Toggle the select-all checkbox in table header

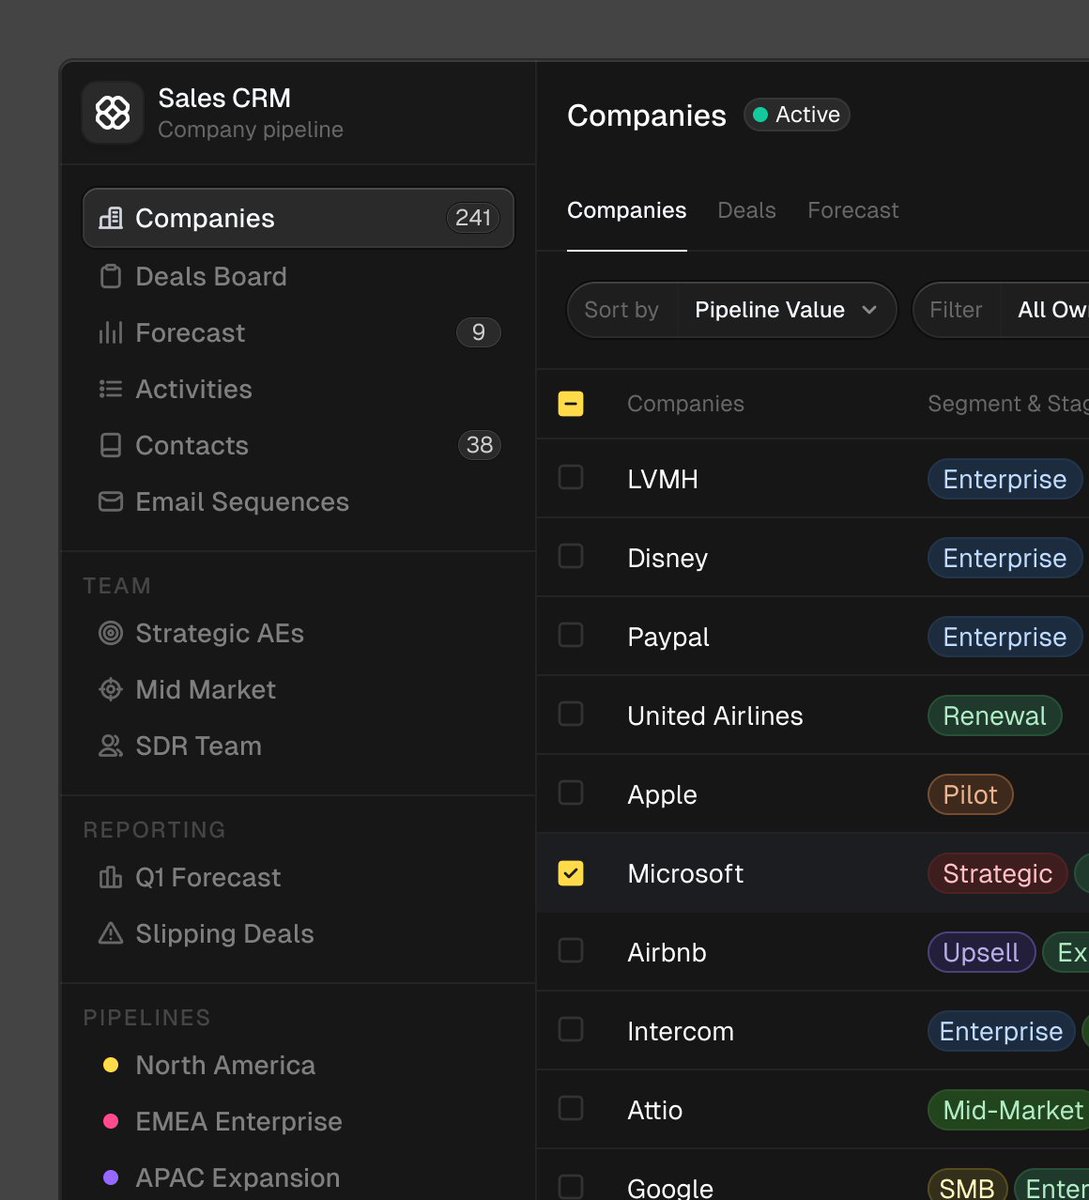pyautogui.click(x=571, y=404)
